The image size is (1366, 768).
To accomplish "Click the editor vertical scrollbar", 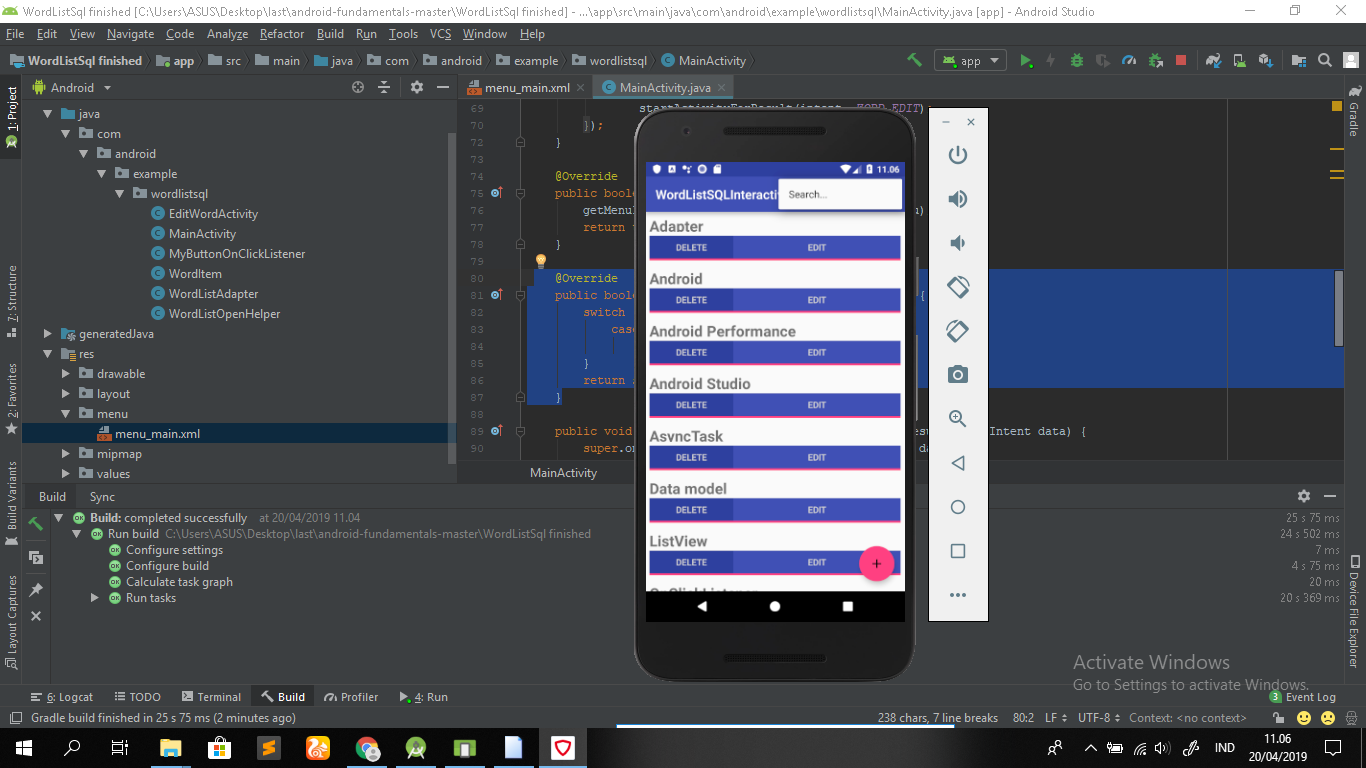I will click(x=1339, y=308).
